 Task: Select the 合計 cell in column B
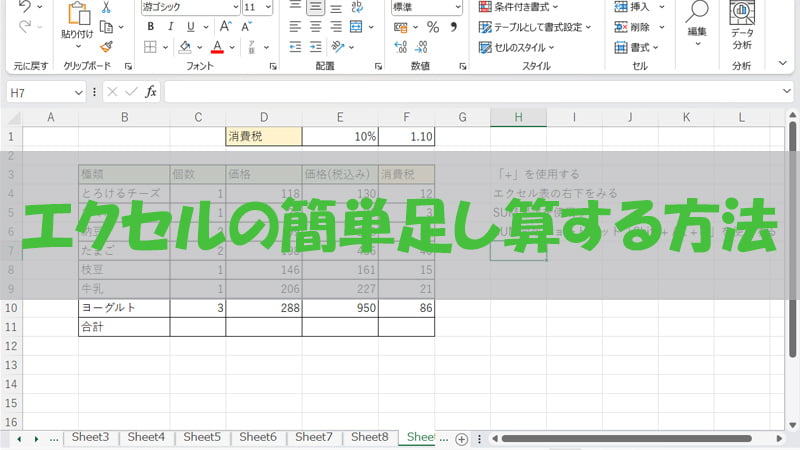point(123,326)
